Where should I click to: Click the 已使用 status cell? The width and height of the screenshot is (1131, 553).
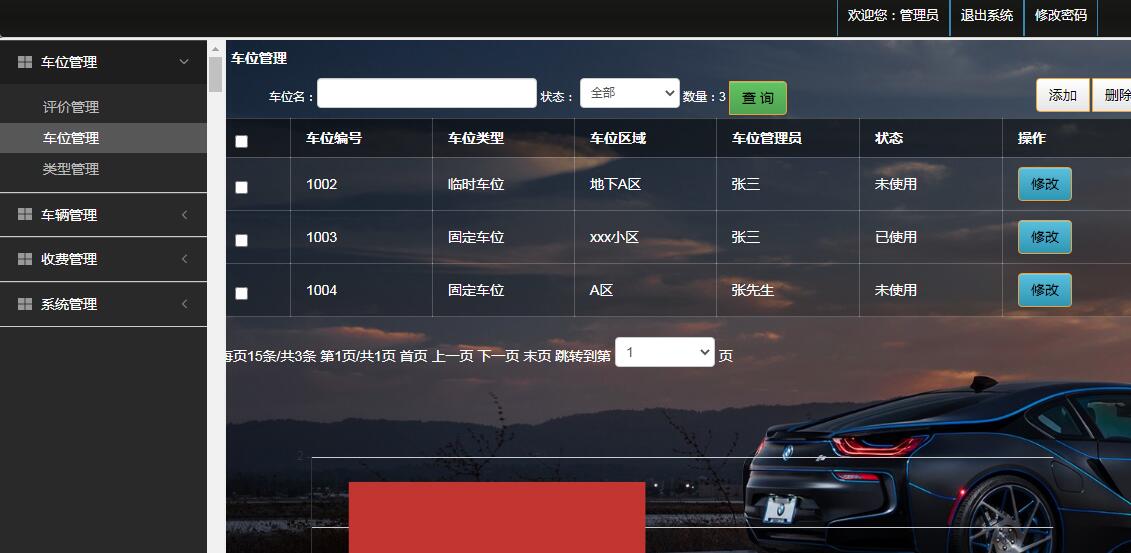click(896, 237)
